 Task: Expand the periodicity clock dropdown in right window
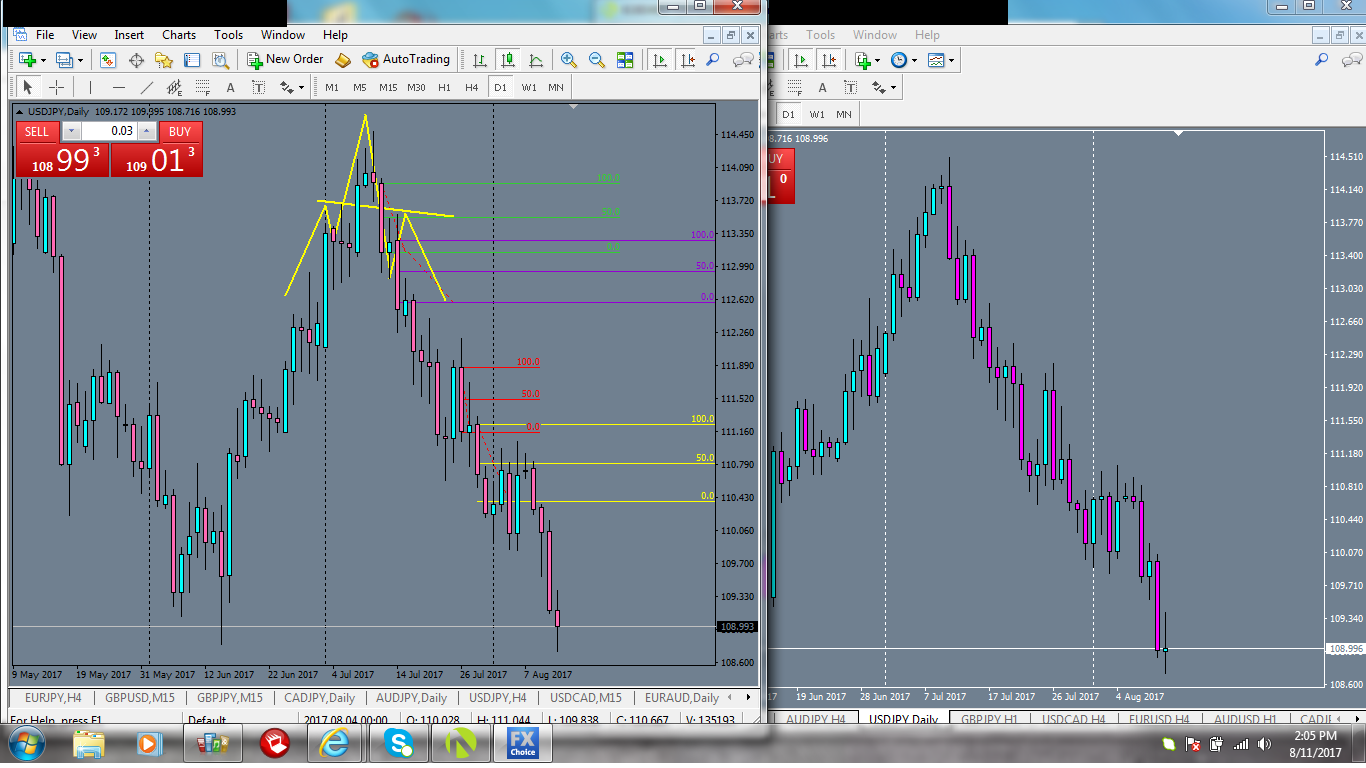[915, 60]
